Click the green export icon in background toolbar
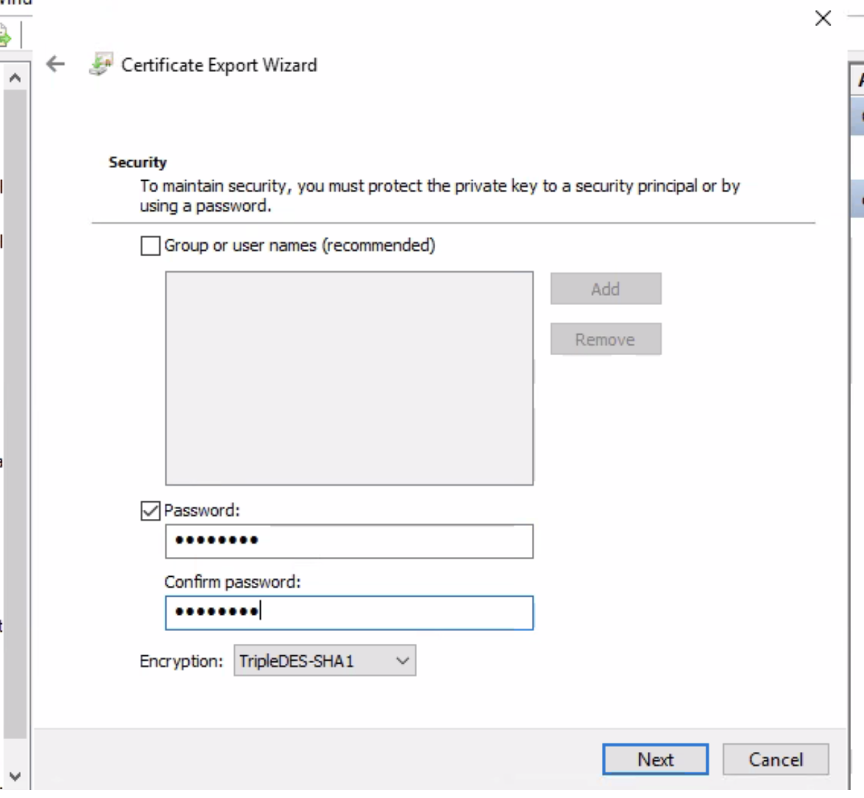 (x=4, y=37)
